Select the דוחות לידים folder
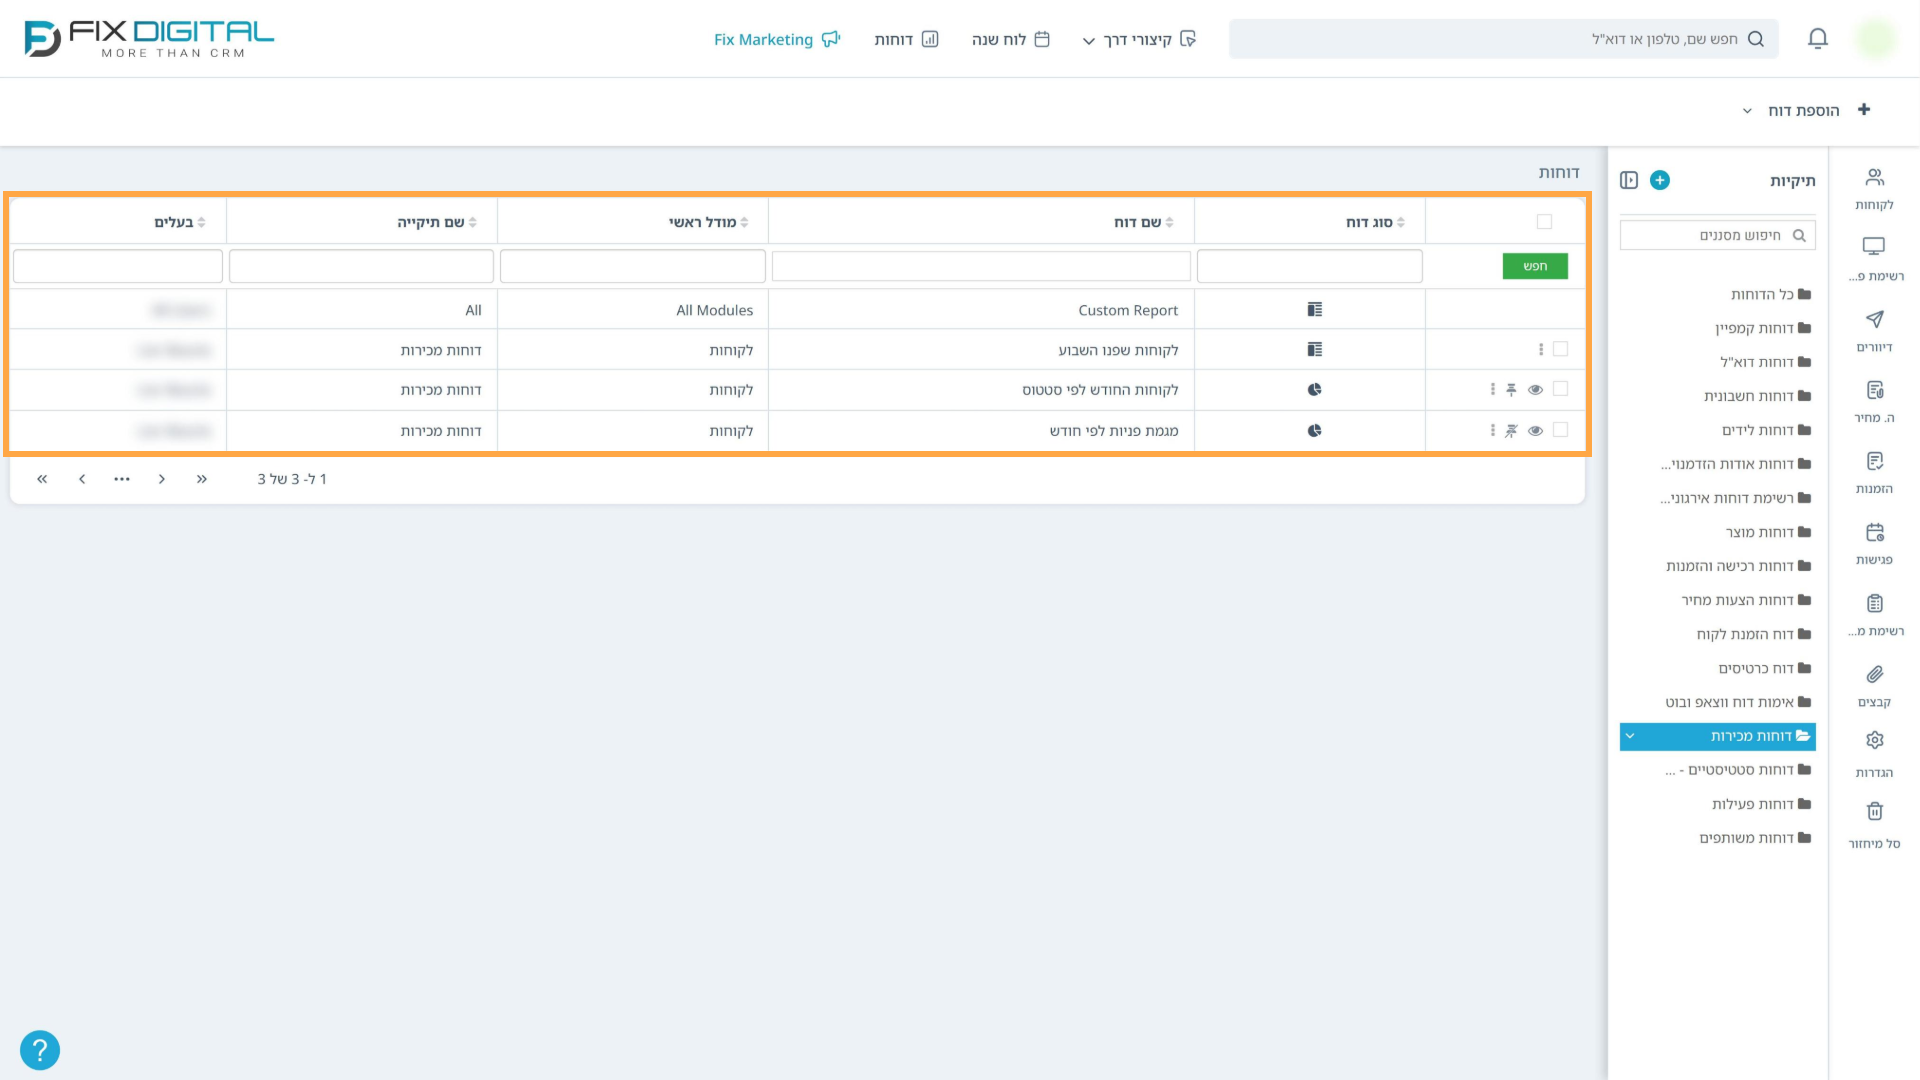The width and height of the screenshot is (1920, 1080). click(x=1766, y=430)
